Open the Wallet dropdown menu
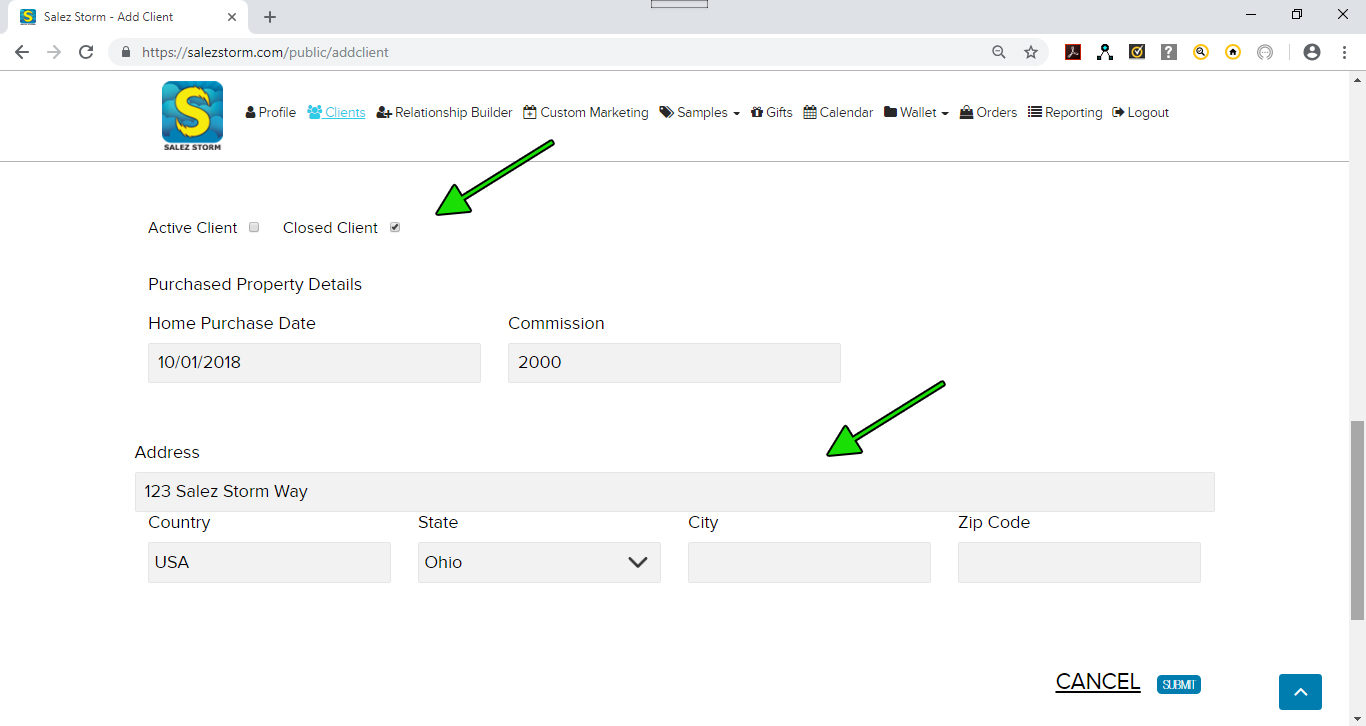 pyautogui.click(x=916, y=113)
